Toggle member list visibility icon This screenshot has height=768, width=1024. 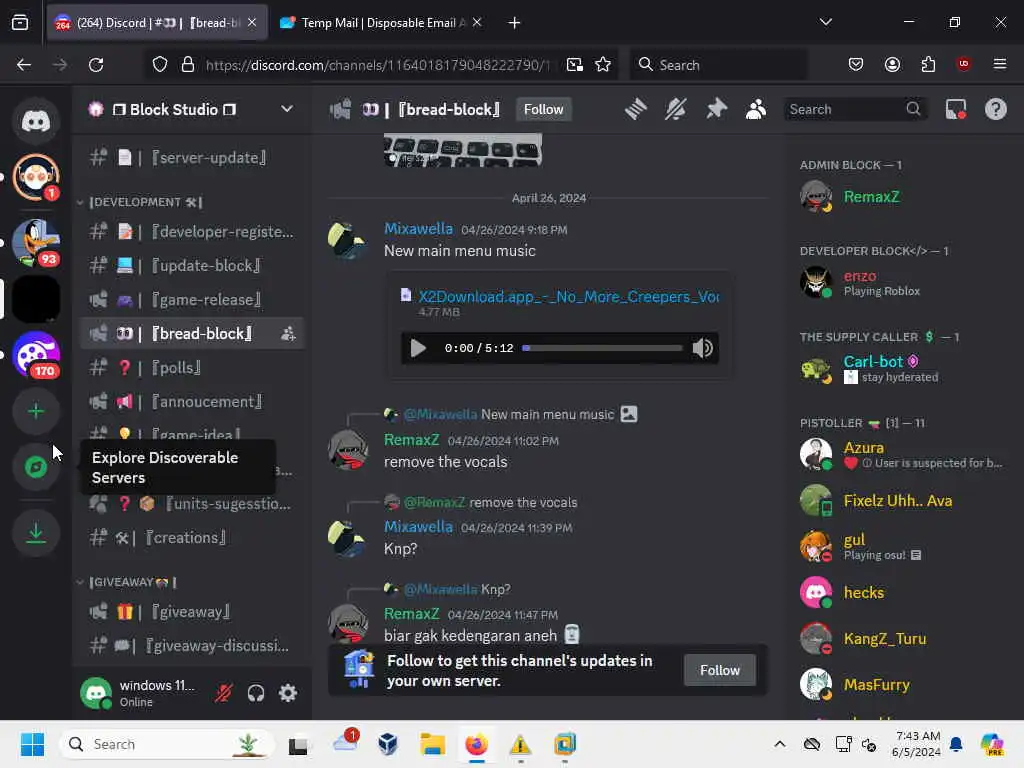(x=756, y=109)
